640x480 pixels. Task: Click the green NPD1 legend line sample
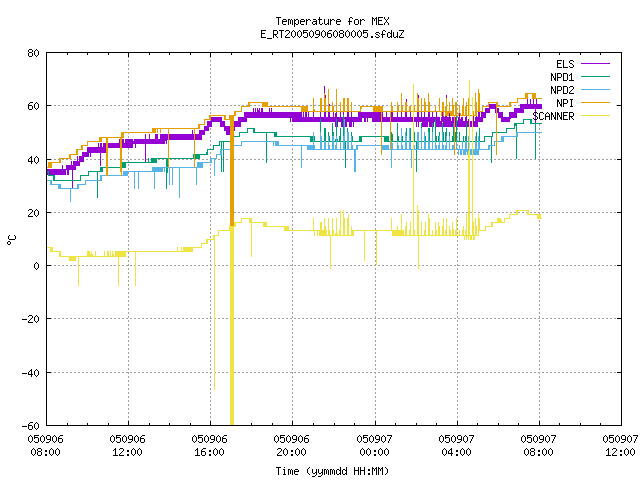click(595, 76)
